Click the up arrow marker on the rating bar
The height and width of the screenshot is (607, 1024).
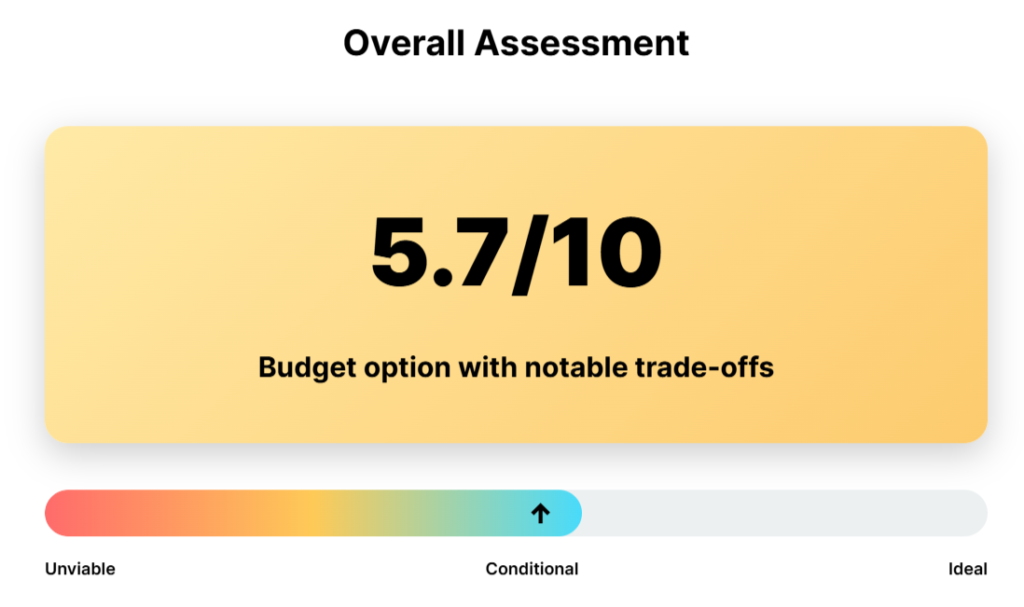coord(540,513)
